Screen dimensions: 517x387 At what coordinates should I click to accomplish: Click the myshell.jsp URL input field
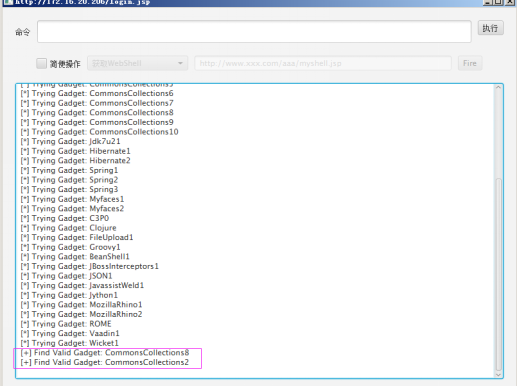(x=323, y=63)
